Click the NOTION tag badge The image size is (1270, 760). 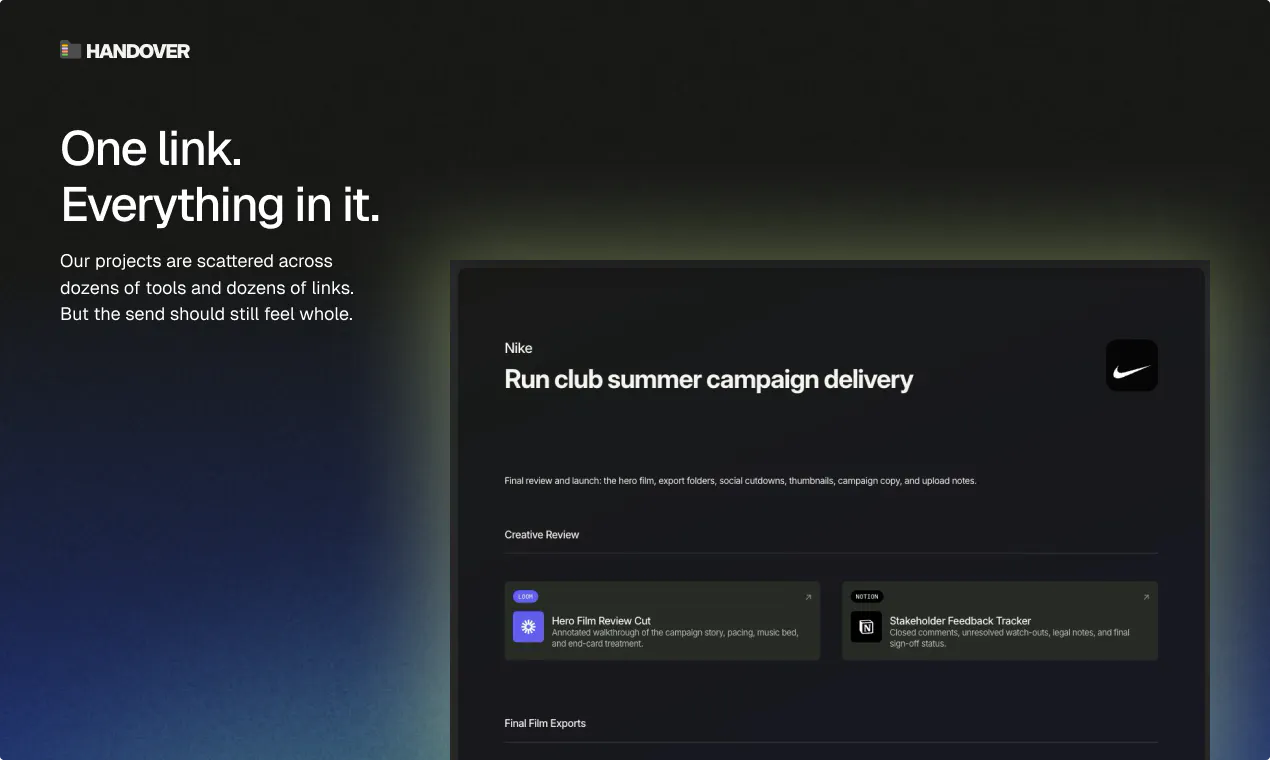click(x=867, y=596)
